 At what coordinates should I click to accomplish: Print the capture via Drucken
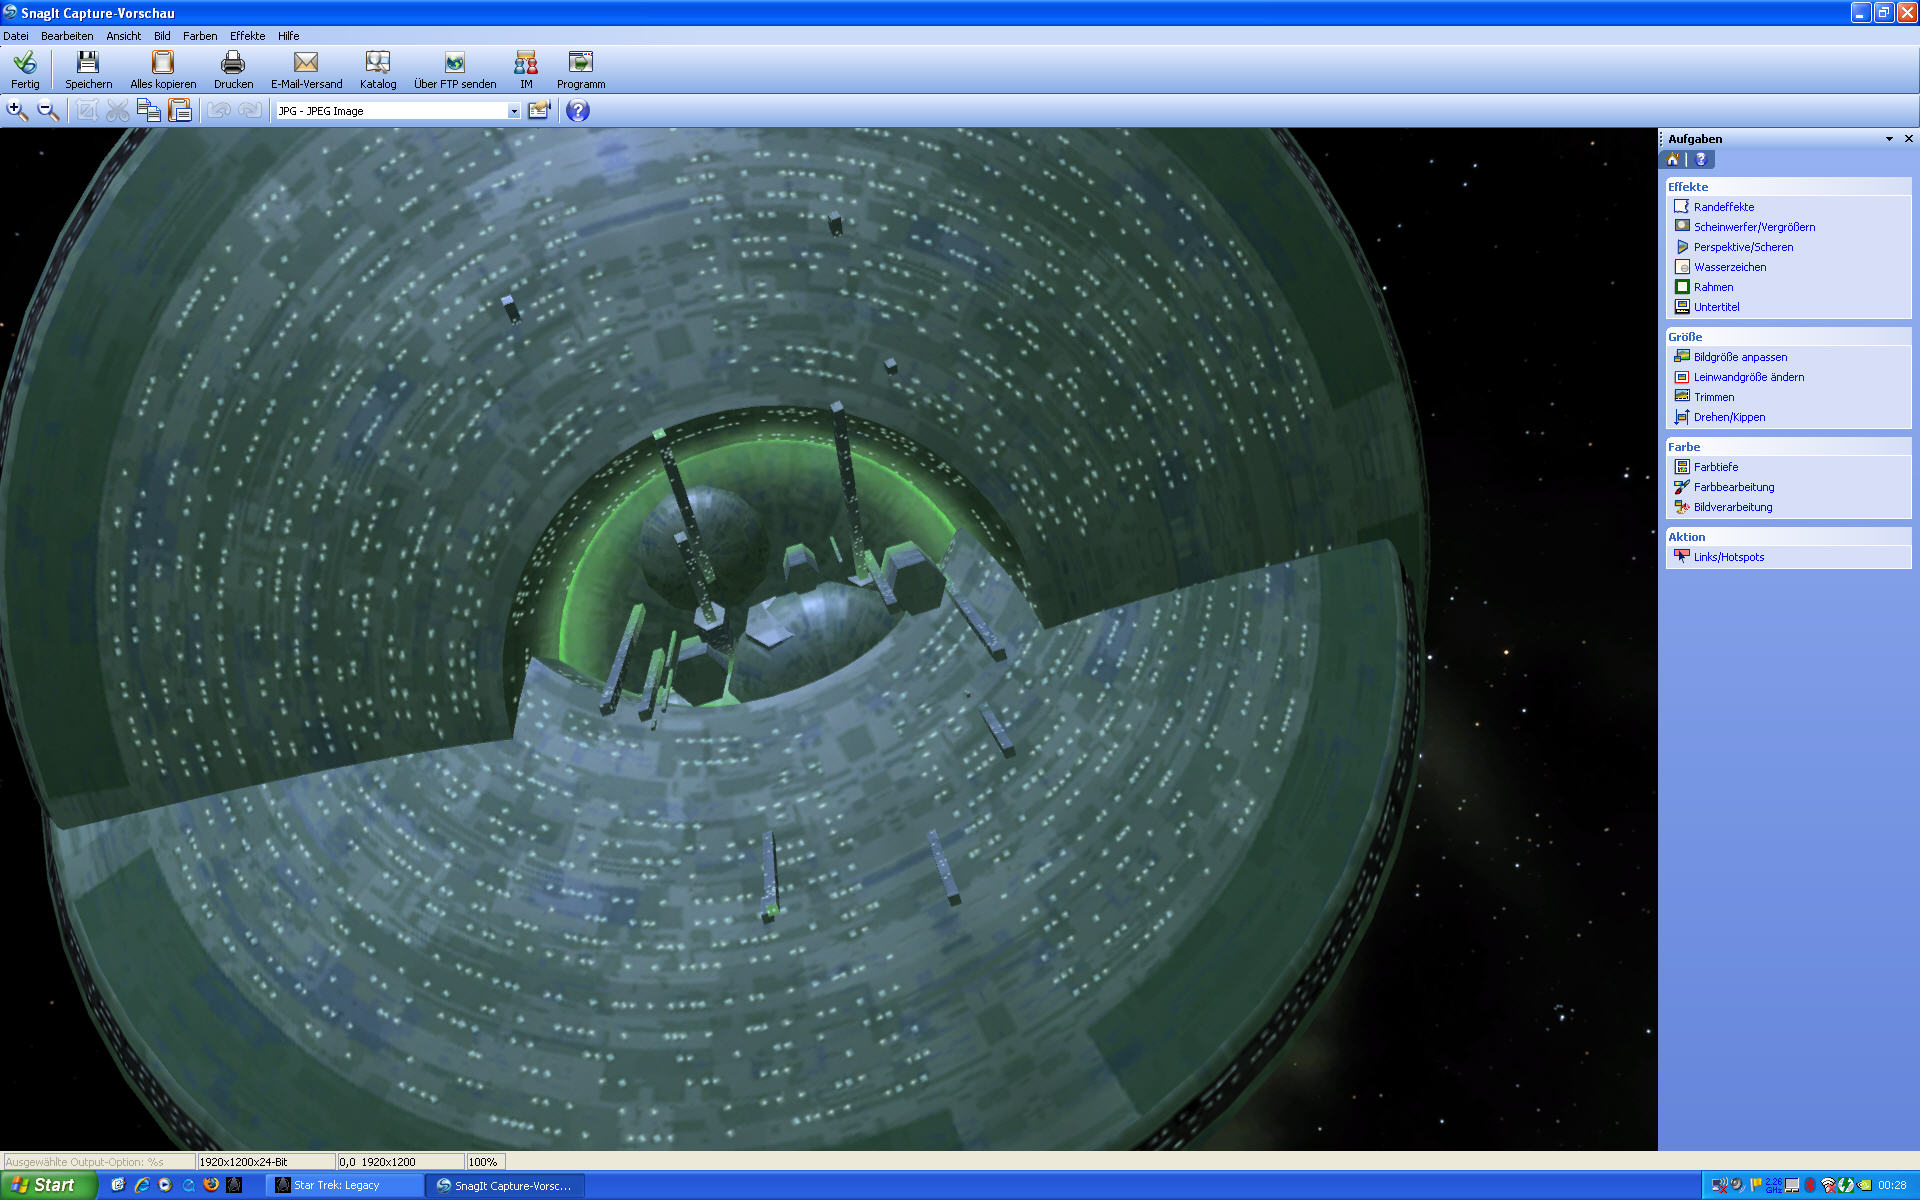point(233,63)
